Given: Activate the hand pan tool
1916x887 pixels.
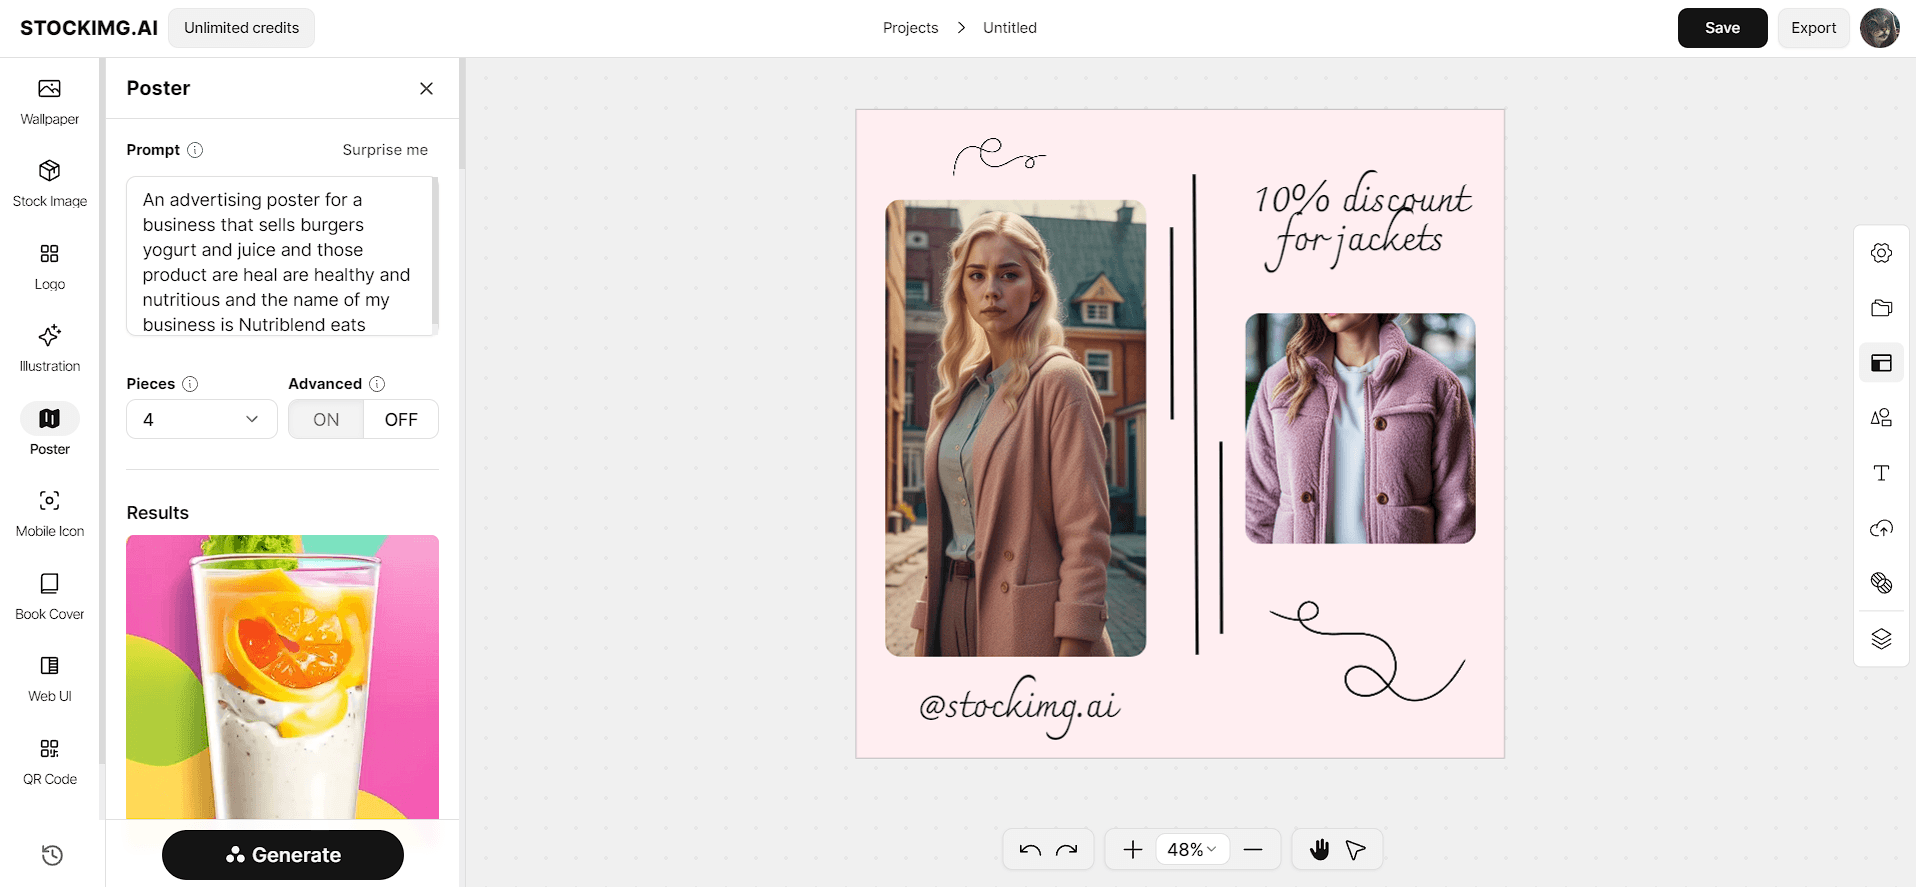Looking at the screenshot, I should [x=1319, y=850].
